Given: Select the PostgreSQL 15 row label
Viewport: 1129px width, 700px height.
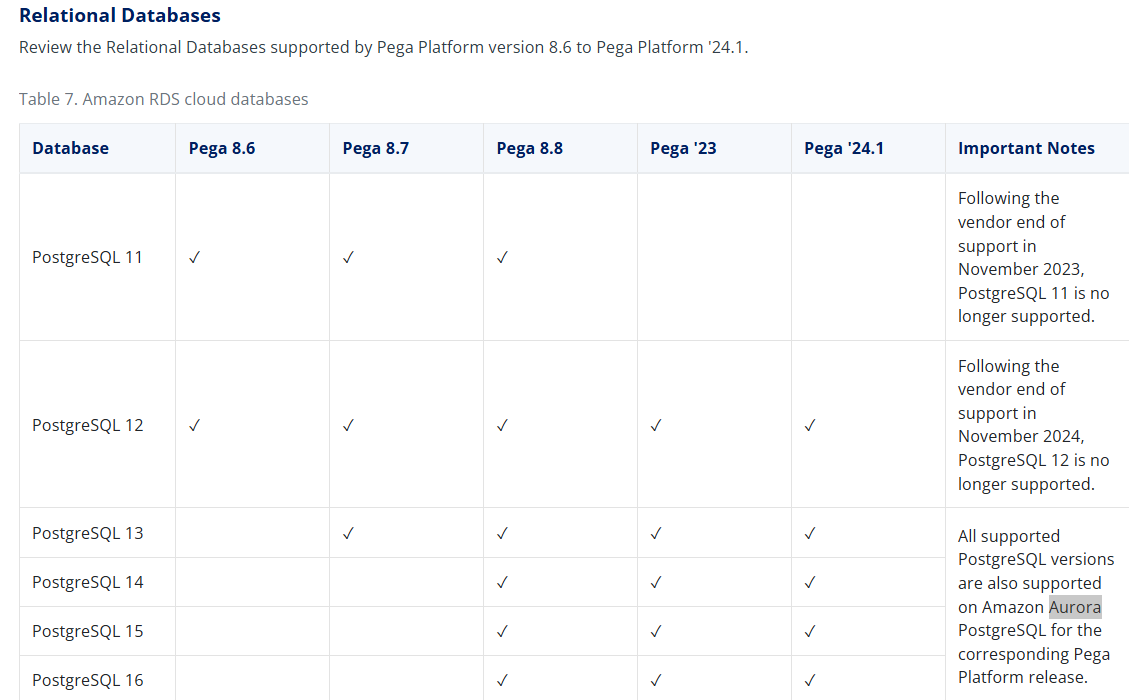Looking at the screenshot, I should pos(87,631).
